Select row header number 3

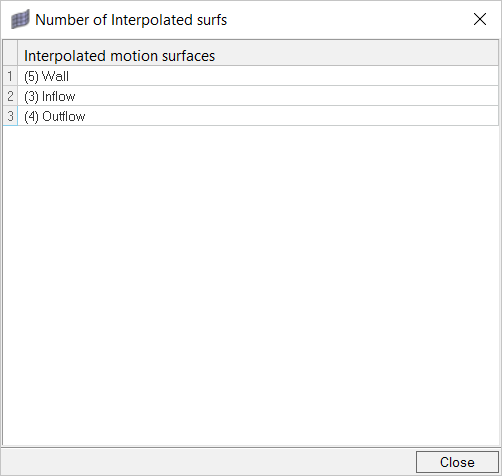(x=10, y=116)
